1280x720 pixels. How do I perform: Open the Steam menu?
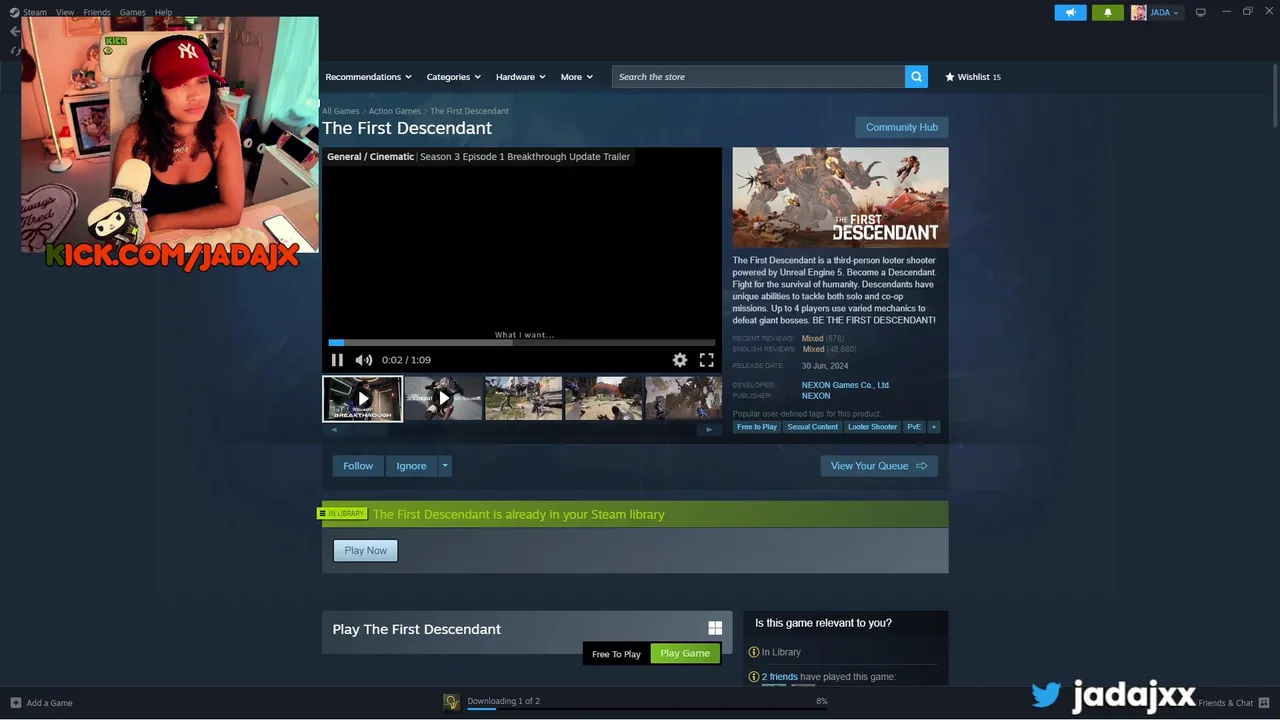coord(34,12)
